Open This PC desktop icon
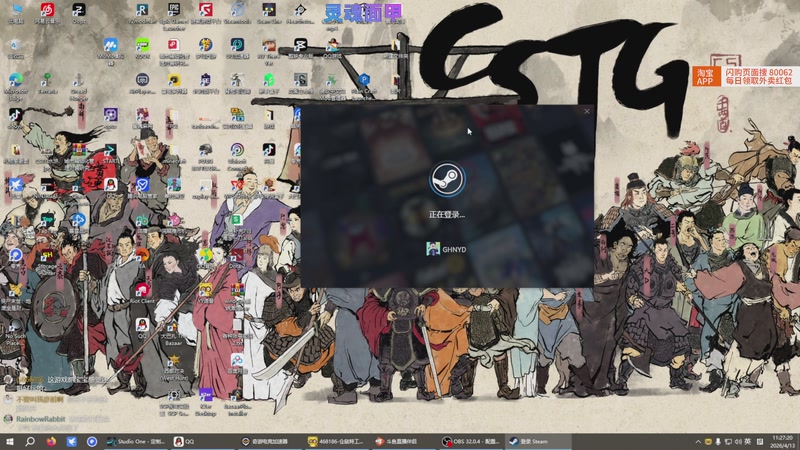800x450 pixels. 15,13
